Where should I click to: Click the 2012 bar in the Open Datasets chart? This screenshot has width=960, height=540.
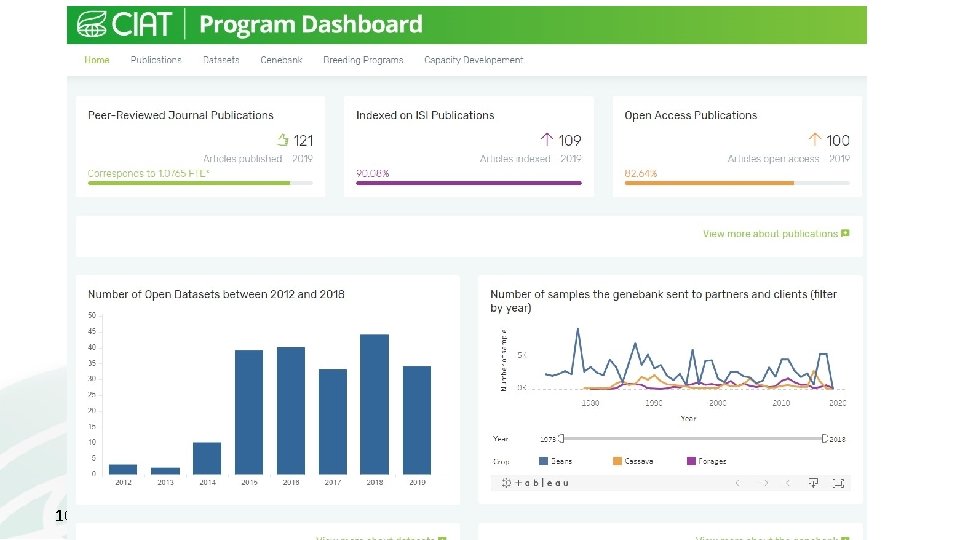123,470
